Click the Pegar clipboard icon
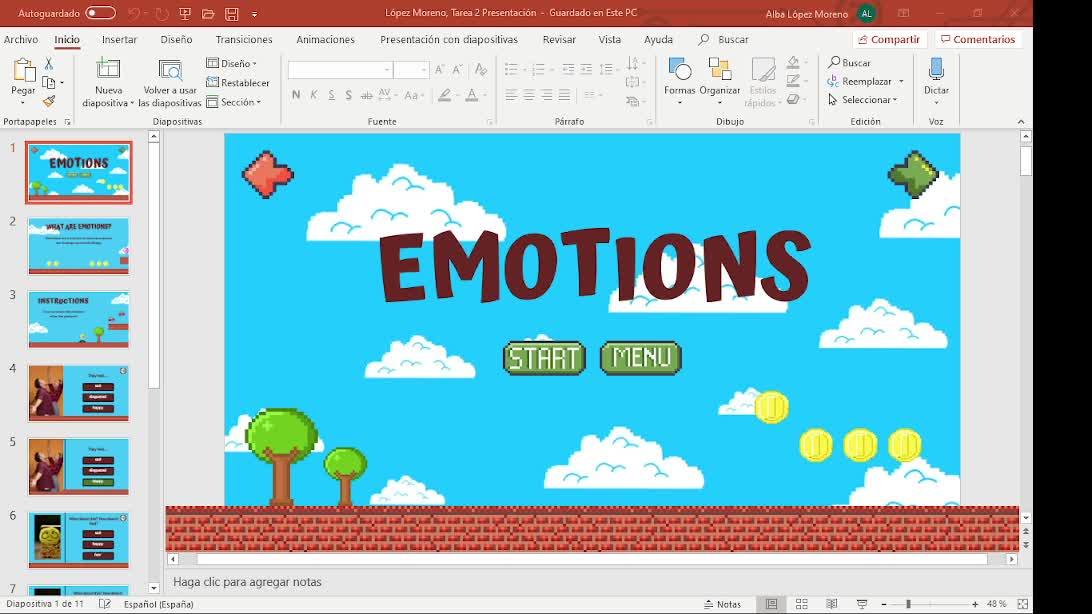The height and width of the screenshot is (614, 1092). pos(23,71)
